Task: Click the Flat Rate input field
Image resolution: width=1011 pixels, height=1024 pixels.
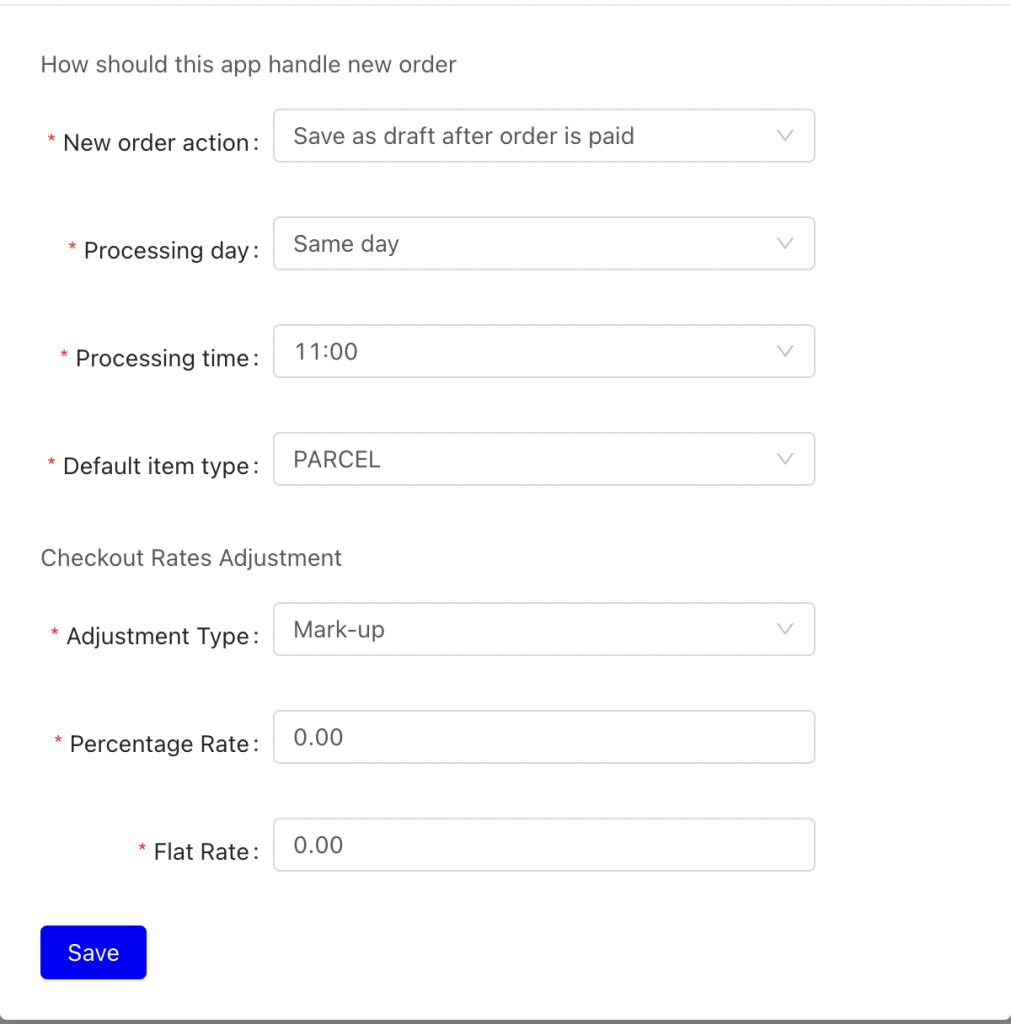Action: 543,844
